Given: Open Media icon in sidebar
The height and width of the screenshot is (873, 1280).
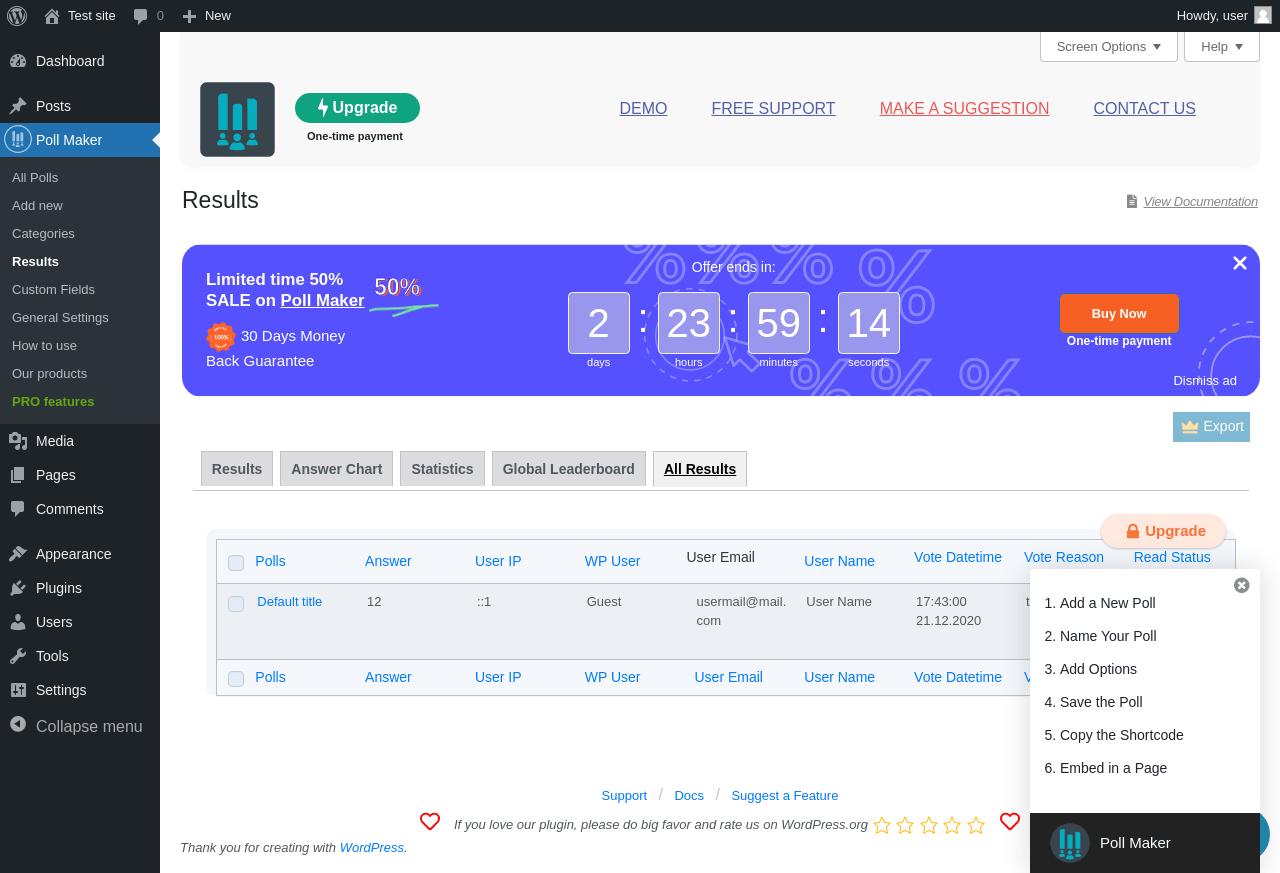Looking at the screenshot, I should 18,441.
